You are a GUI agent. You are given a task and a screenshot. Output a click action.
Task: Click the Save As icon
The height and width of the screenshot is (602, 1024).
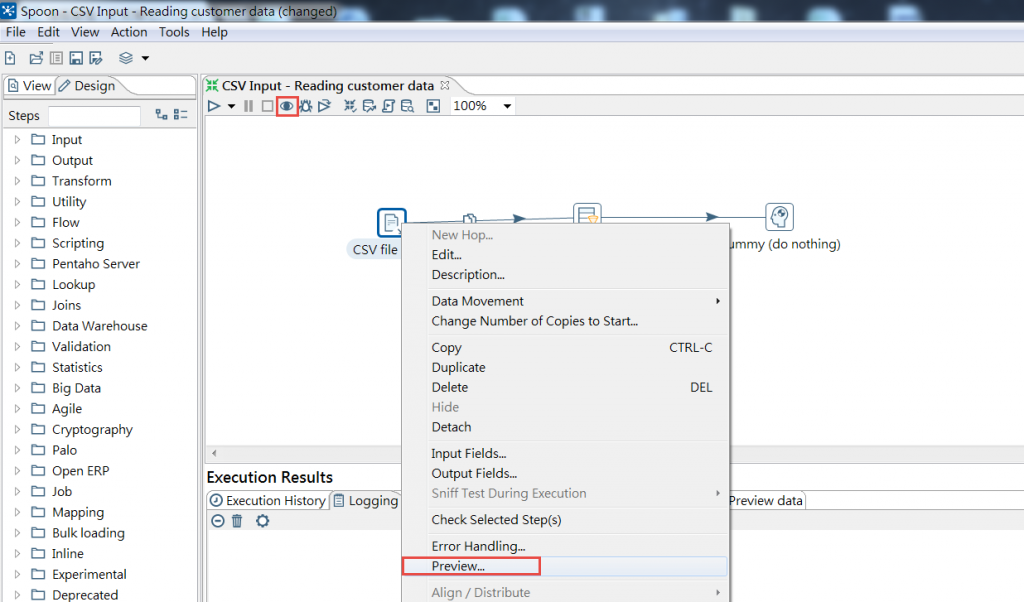click(96, 58)
